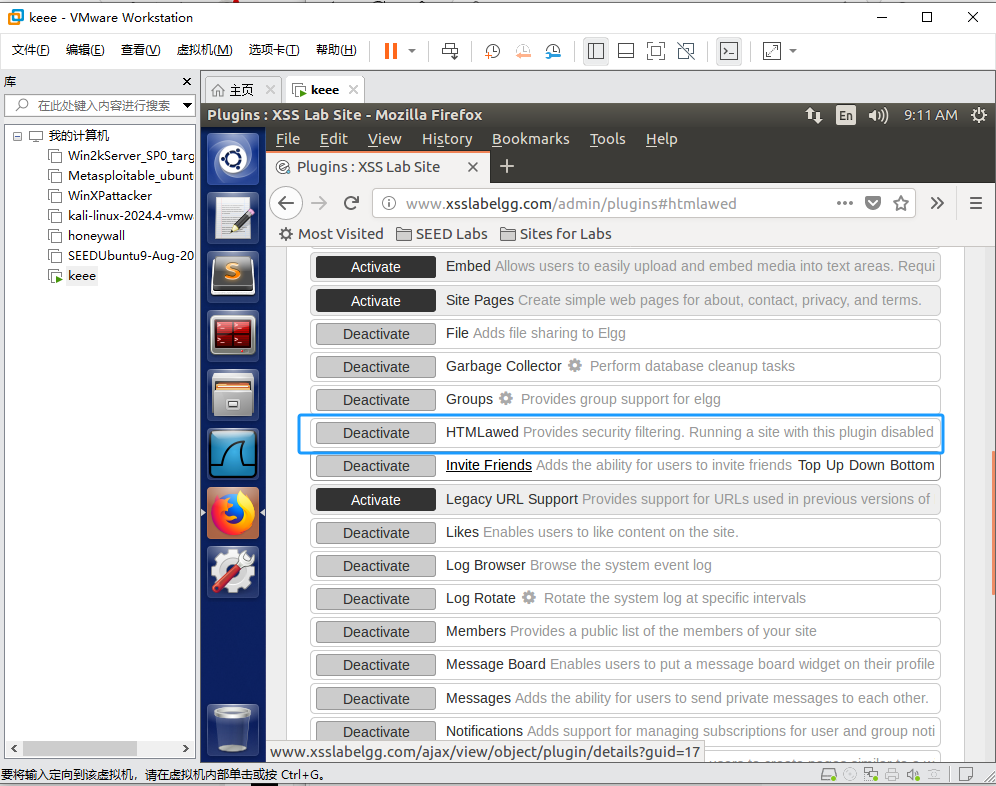Open the VMware console view
Viewport: 996px width, 786px height.
click(x=729, y=51)
